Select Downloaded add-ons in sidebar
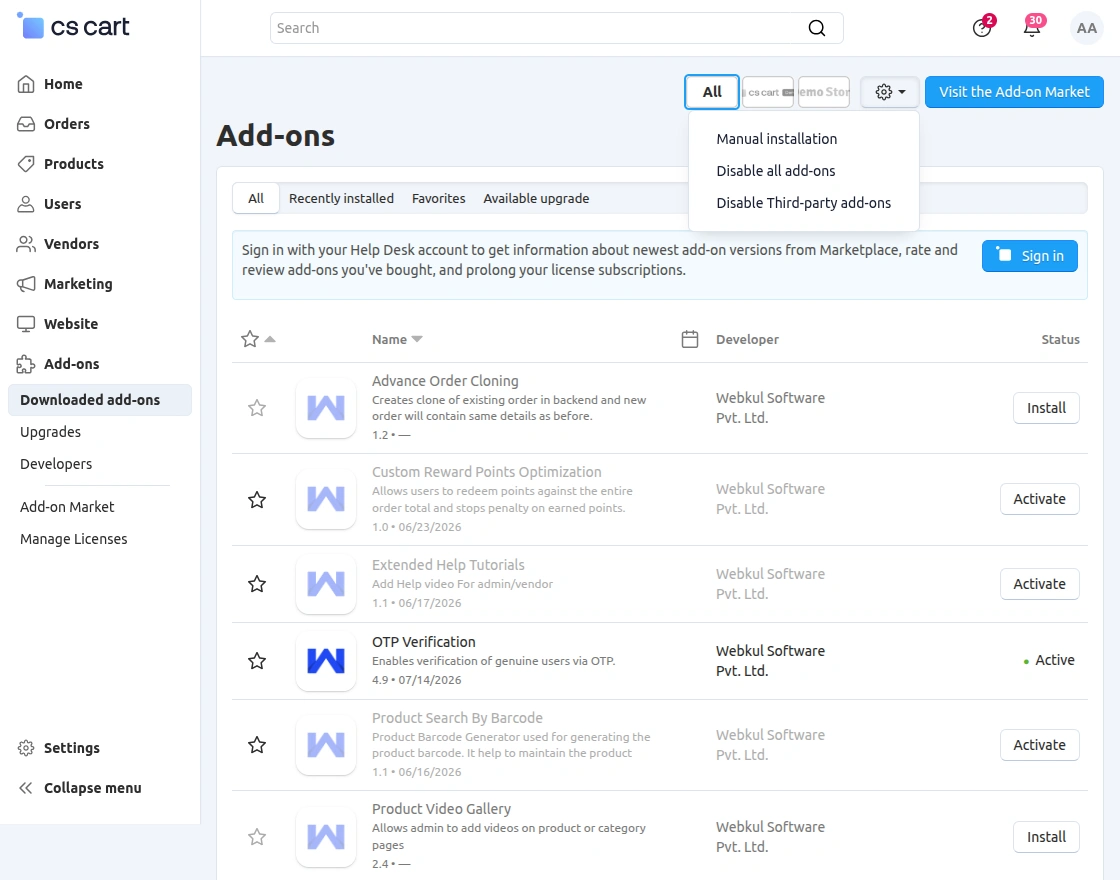The image size is (1120, 880). (x=99, y=400)
